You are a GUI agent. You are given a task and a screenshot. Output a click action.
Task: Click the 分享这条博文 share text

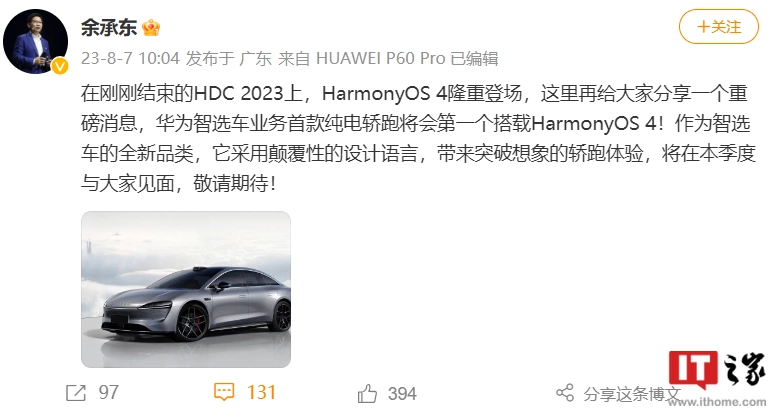click(632, 394)
